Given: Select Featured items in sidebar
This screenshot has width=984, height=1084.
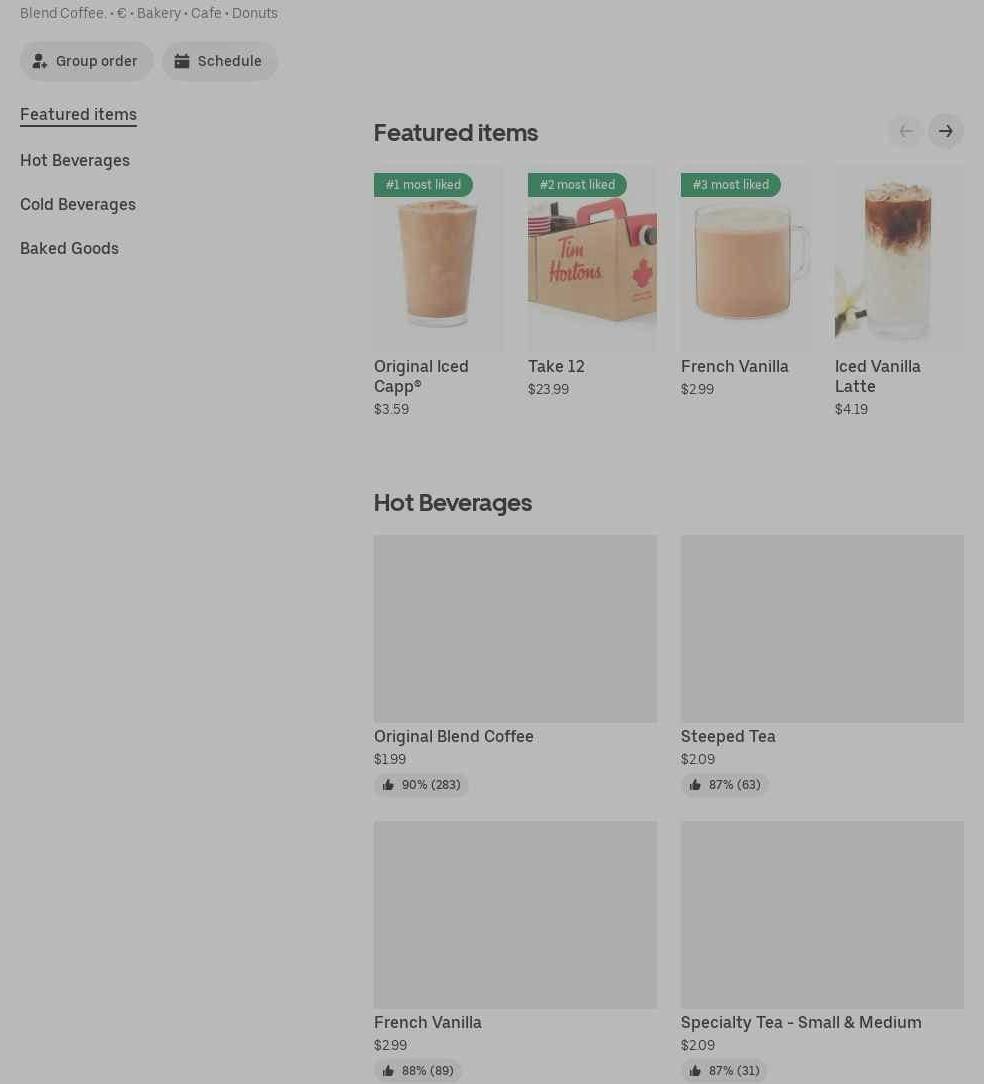Looking at the screenshot, I should [x=78, y=114].
